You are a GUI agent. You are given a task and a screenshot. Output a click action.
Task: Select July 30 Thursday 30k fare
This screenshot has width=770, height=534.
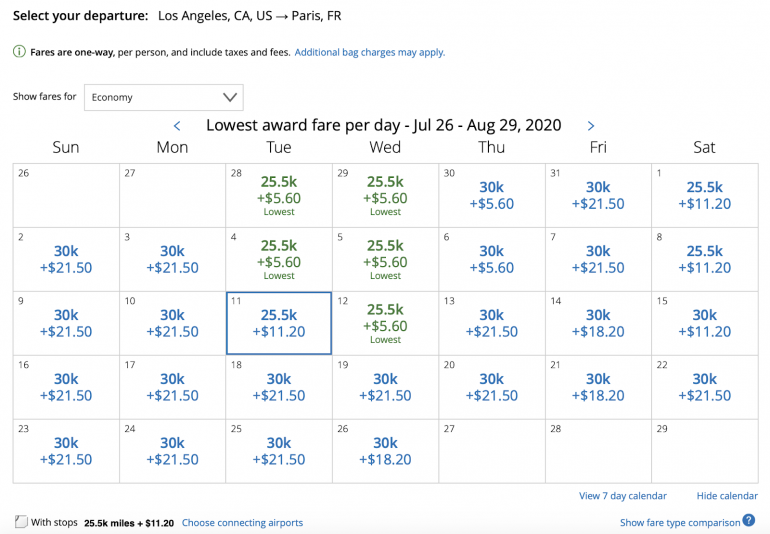[x=491, y=195]
